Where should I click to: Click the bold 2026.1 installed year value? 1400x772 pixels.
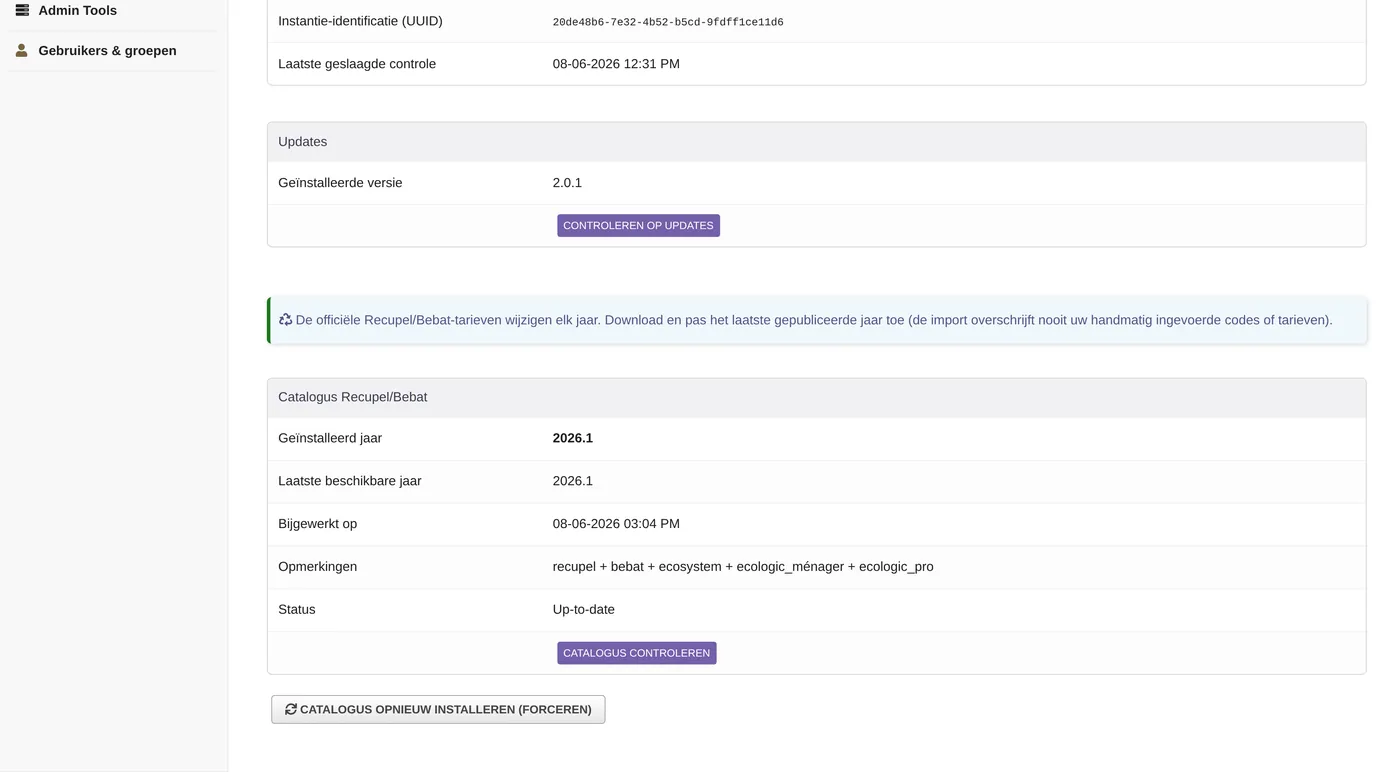pyautogui.click(x=572, y=438)
